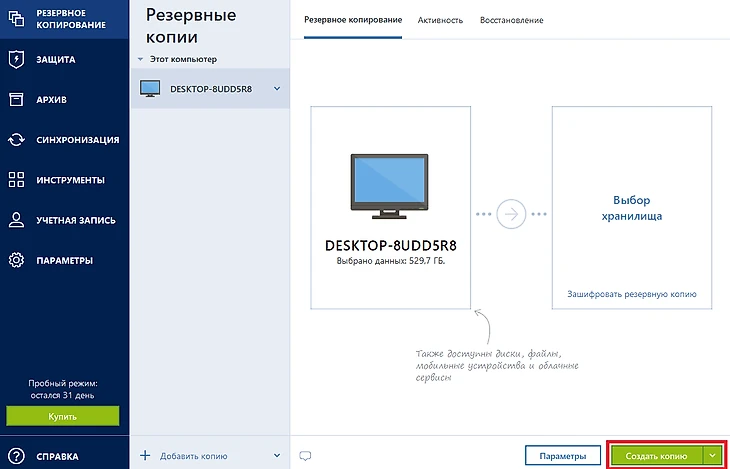The height and width of the screenshot is (469, 730).
Task: Click the Создать копию button
Action: pyautogui.click(x=656, y=455)
